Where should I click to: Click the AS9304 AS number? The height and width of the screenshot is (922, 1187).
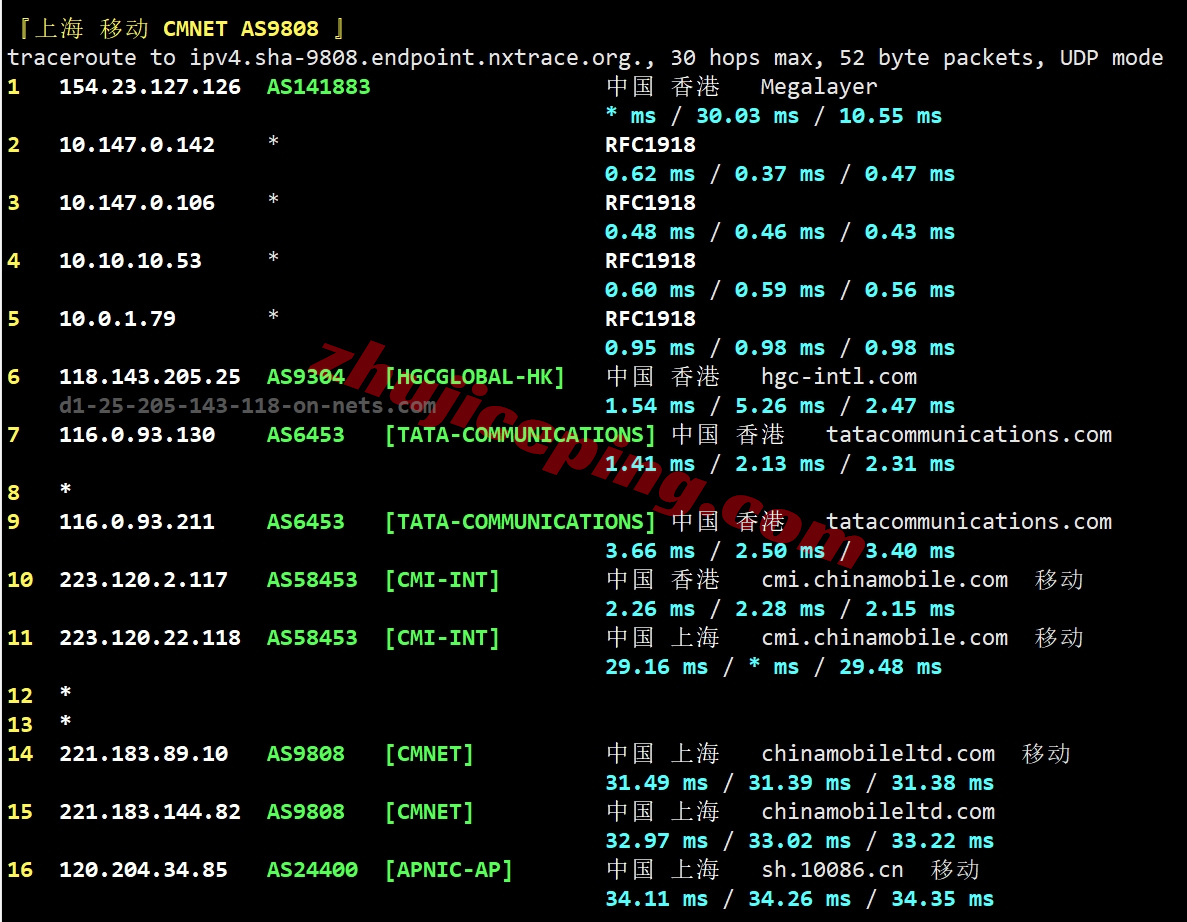tap(305, 377)
